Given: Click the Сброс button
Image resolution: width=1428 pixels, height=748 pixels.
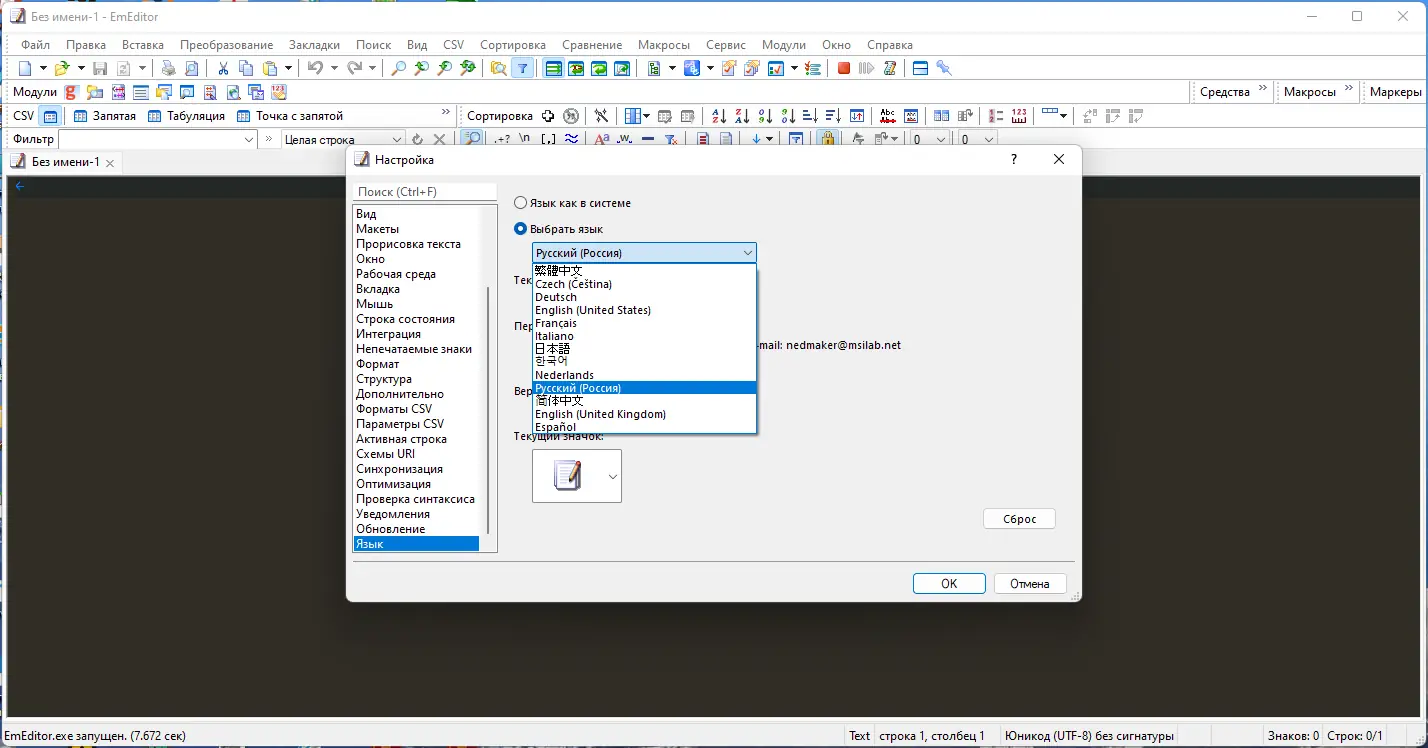Looking at the screenshot, I should click(1019, 519).
